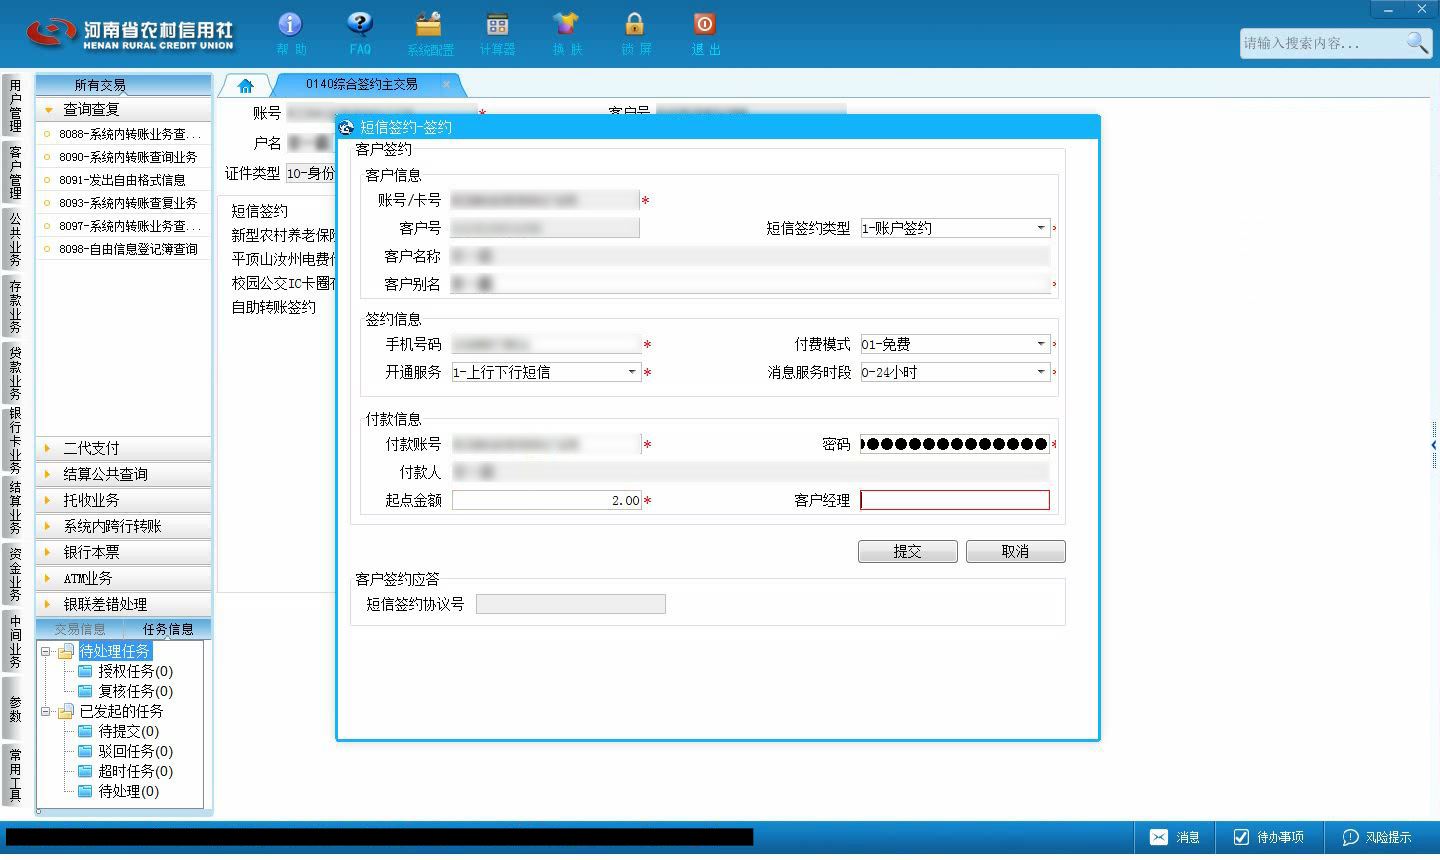Open the 短信签约类型 dropdown
The width and height of the screenshot is (1440, 860).
(x=1040, y=228)
